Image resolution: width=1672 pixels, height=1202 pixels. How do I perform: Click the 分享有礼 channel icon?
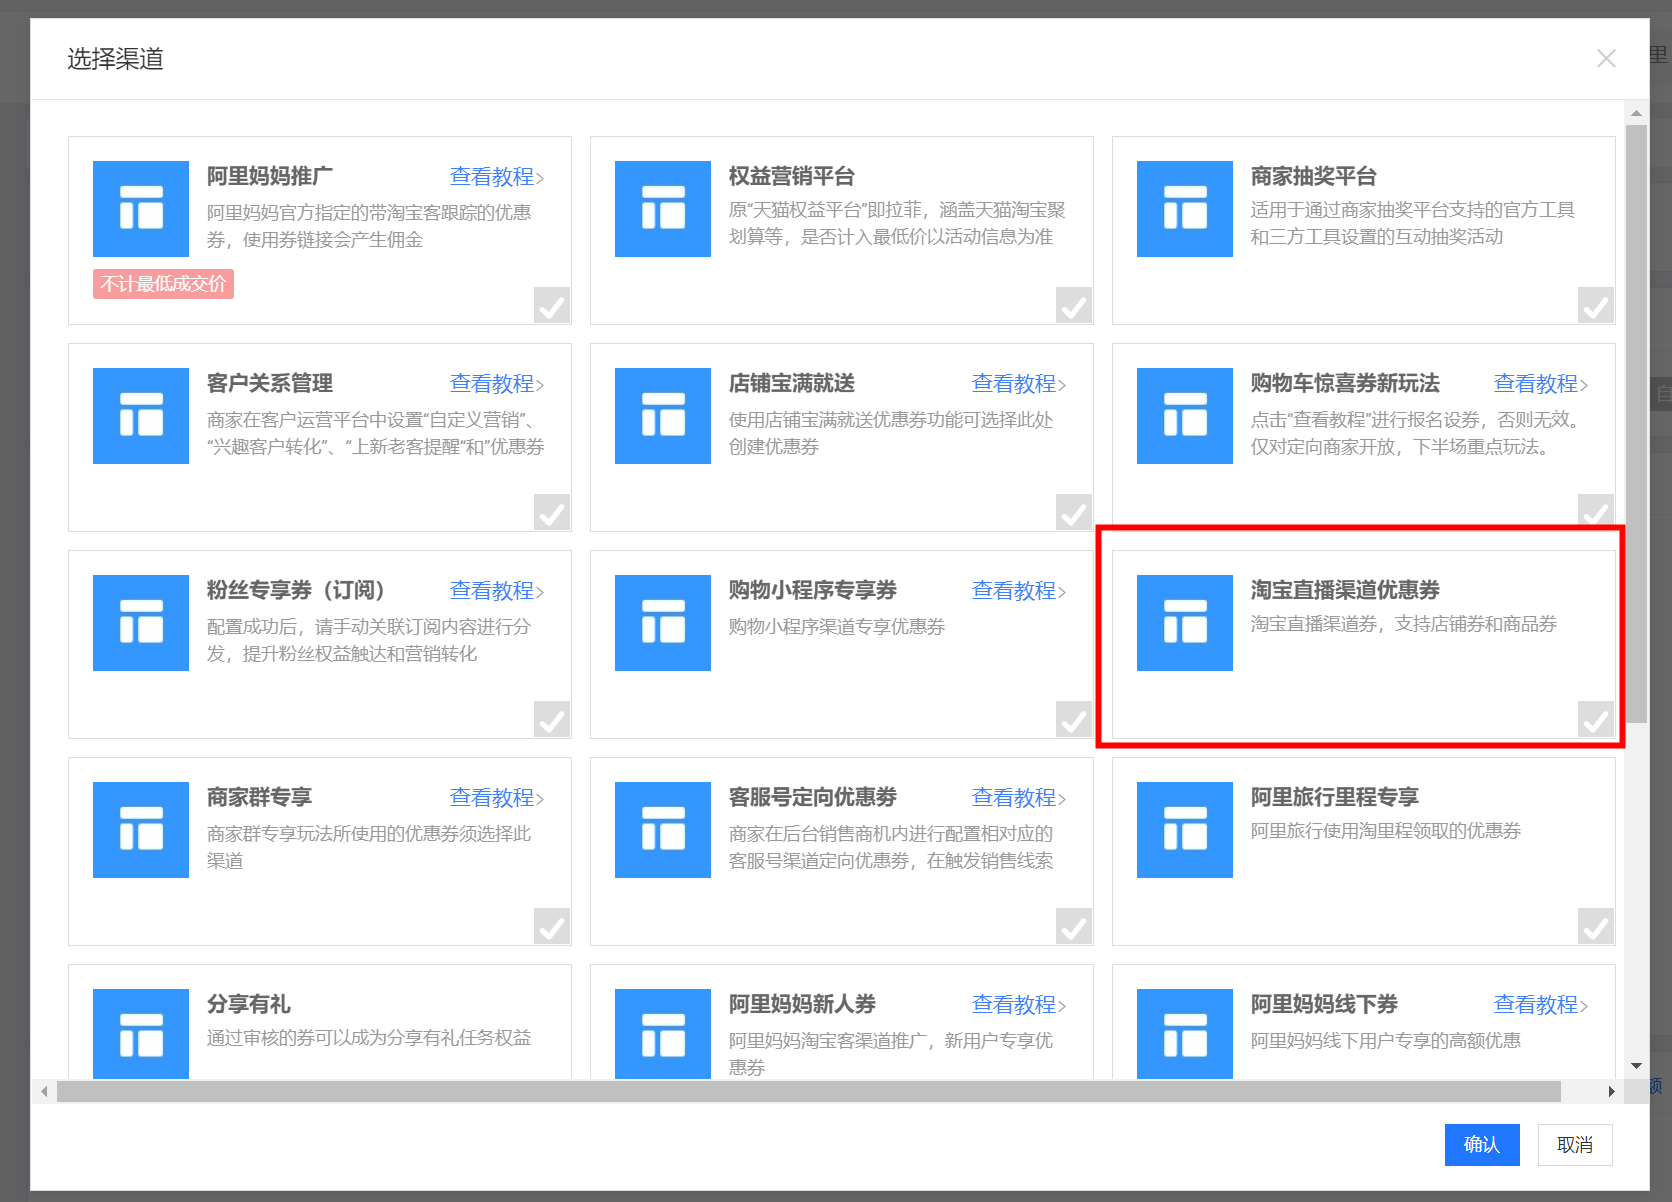click(x=141, y=1034)
